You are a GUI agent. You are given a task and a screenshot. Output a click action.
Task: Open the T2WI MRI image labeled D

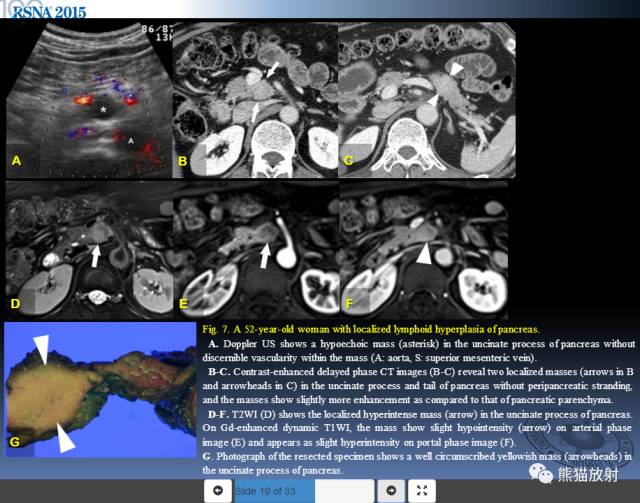(89, 250)
